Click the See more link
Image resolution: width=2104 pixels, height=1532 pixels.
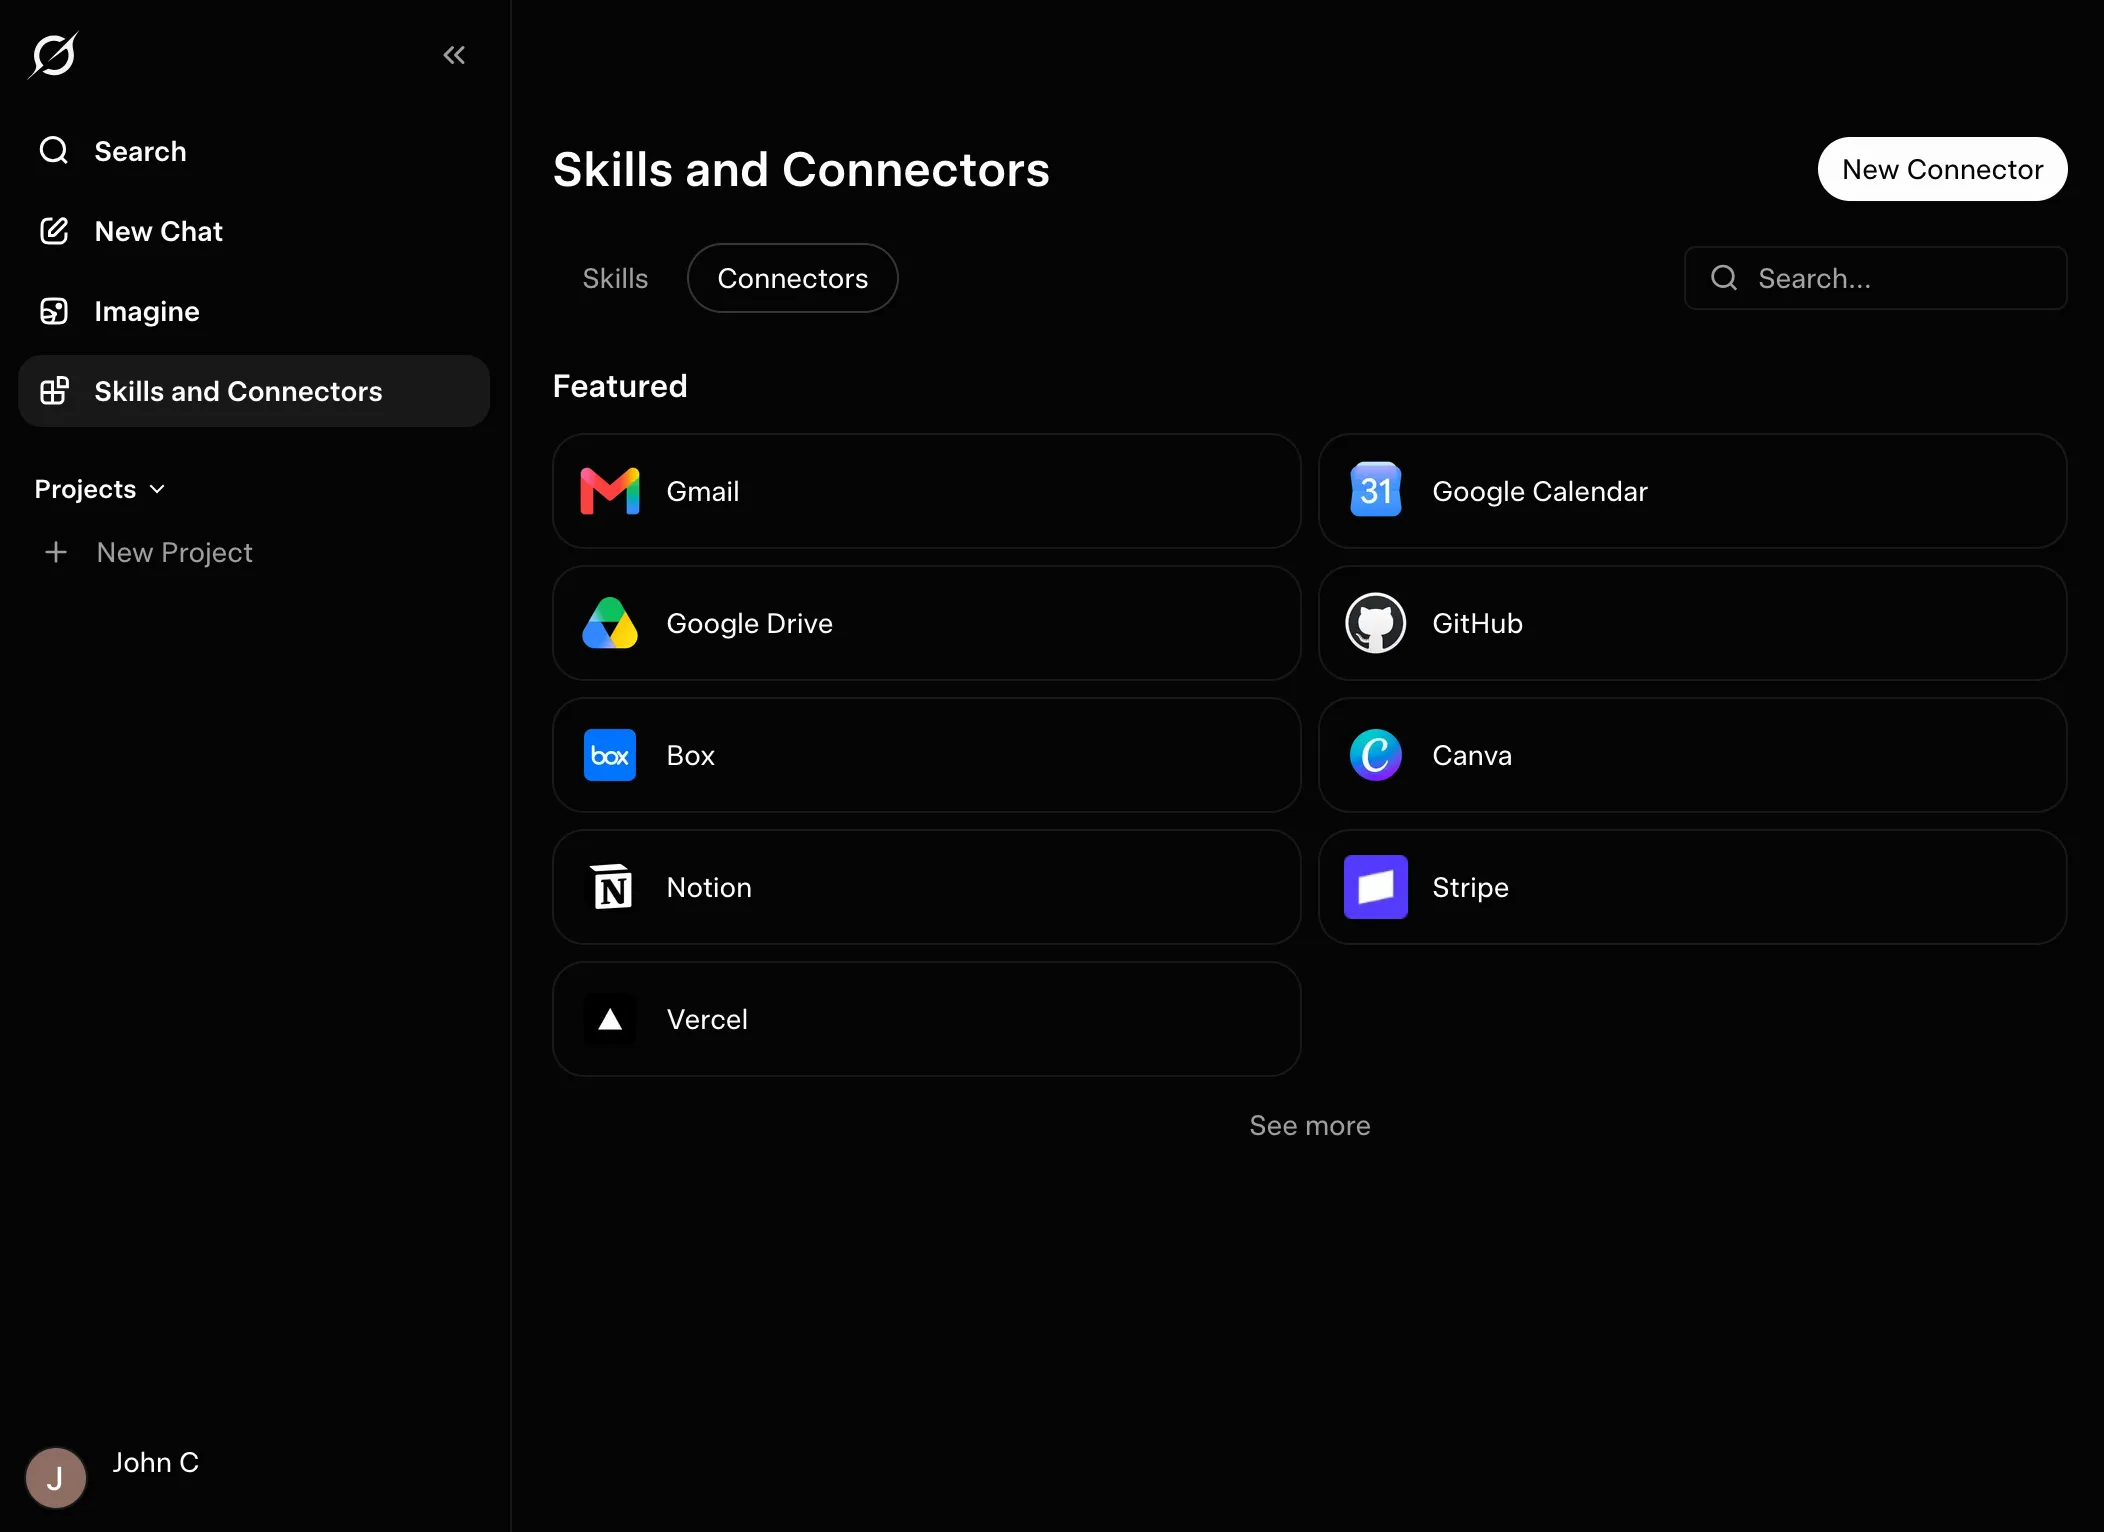click(1310, 1125)
